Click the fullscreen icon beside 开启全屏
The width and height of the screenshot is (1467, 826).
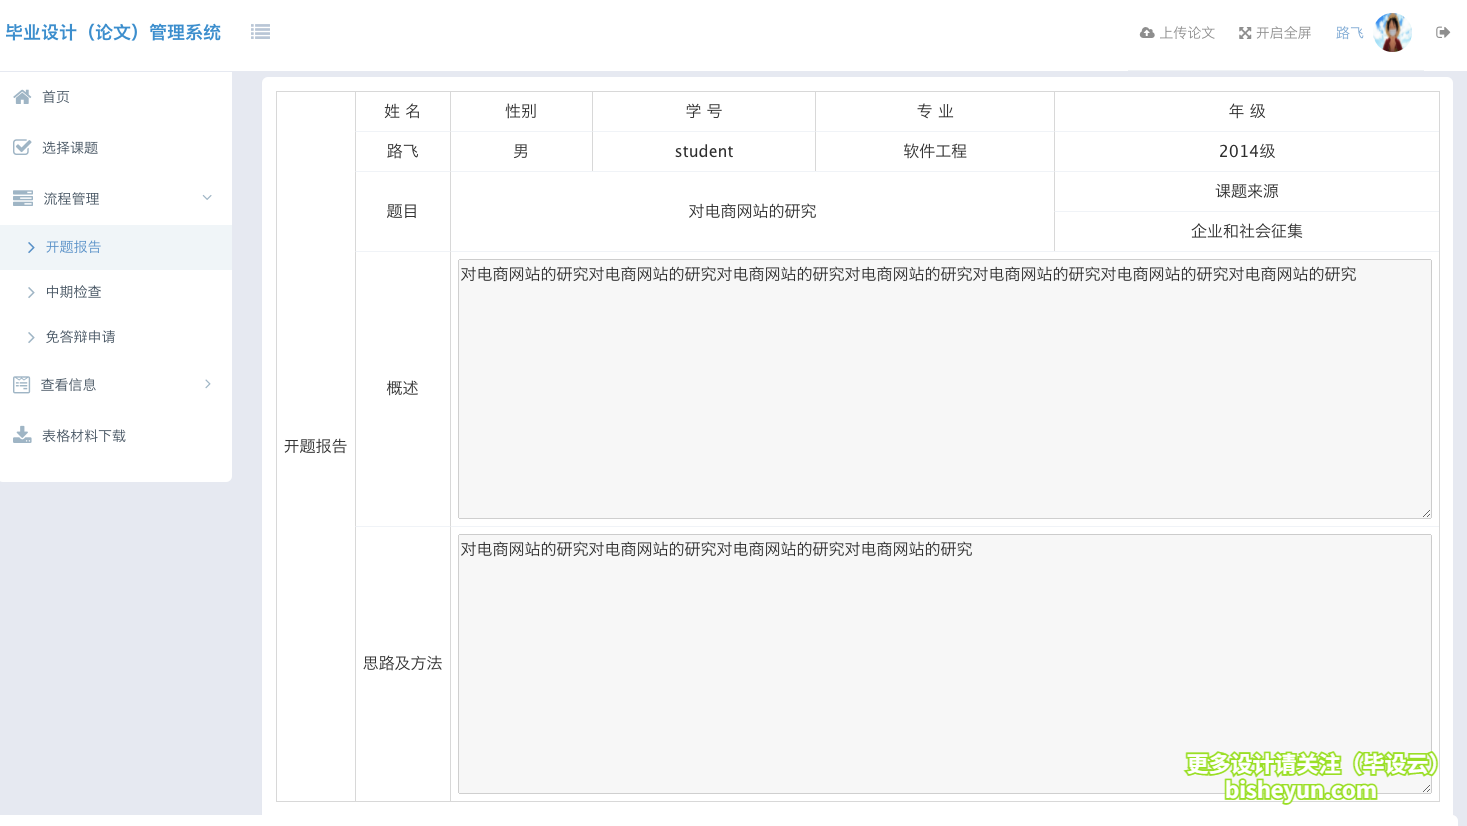1244,31
